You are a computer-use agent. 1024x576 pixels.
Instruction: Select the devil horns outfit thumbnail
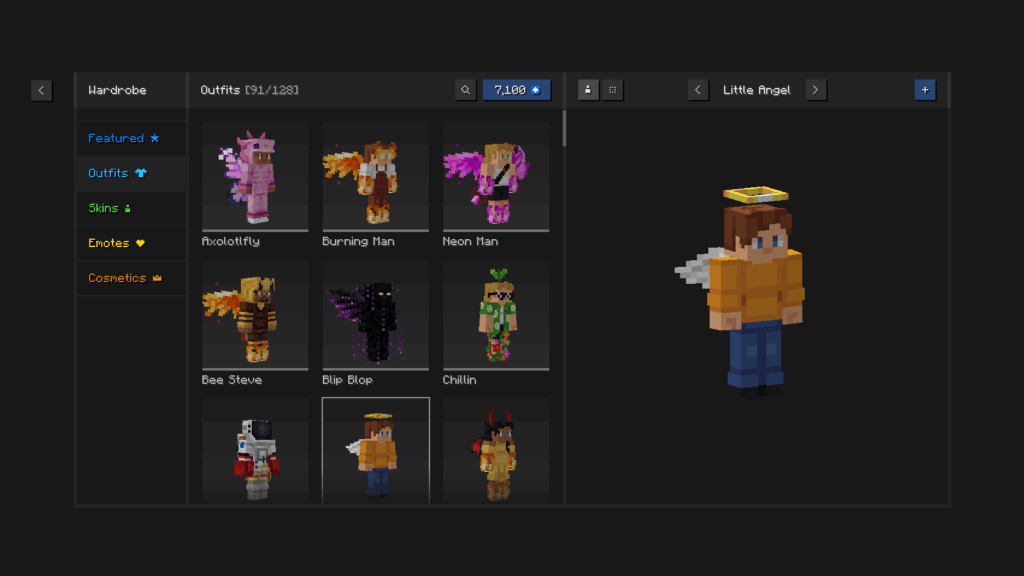click(x=496, y=451)
